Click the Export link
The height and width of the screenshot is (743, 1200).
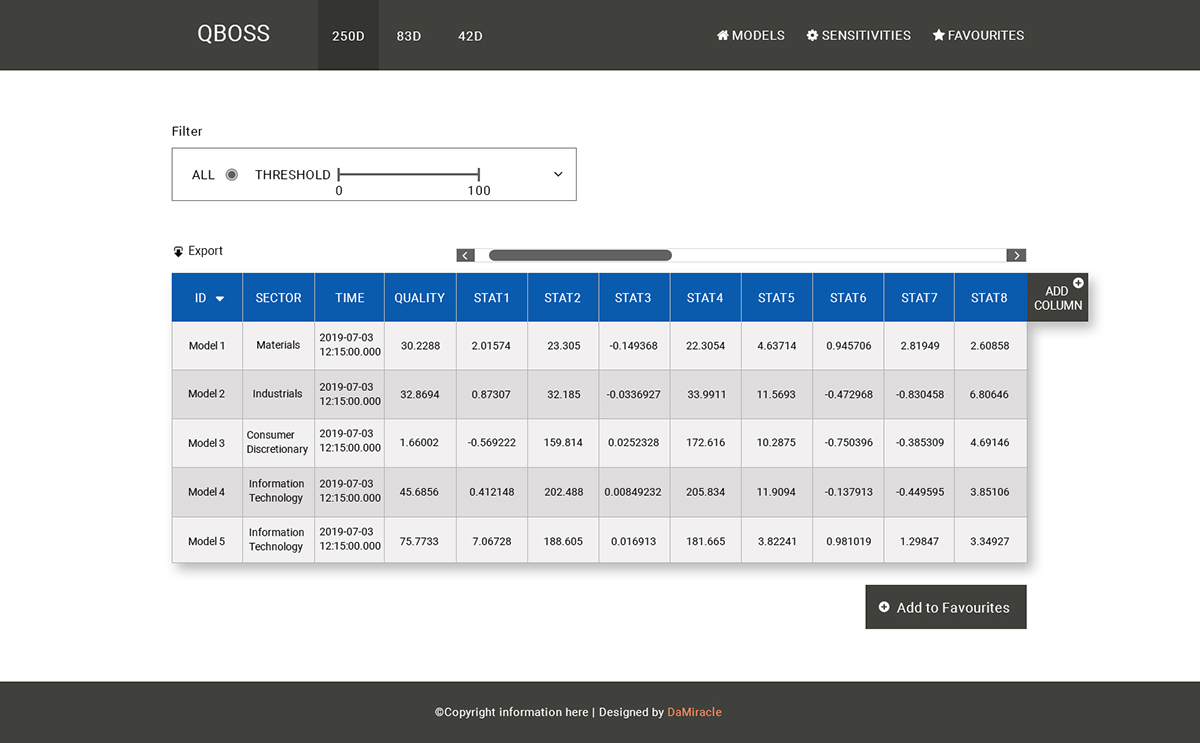(198, 251)
